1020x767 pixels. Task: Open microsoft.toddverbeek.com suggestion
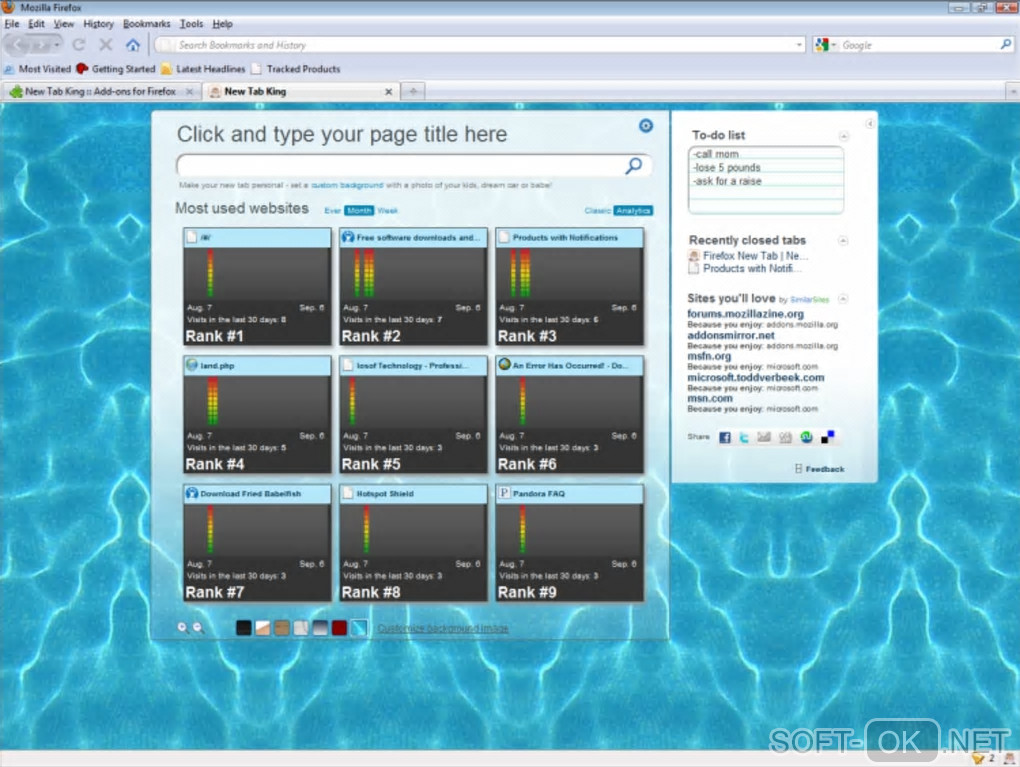click(x=756, y=377)
